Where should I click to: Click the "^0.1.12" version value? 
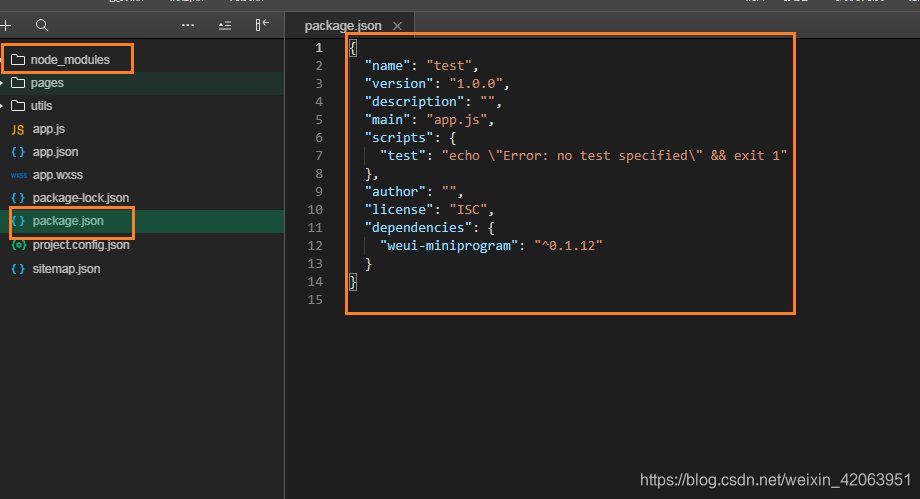568,245
